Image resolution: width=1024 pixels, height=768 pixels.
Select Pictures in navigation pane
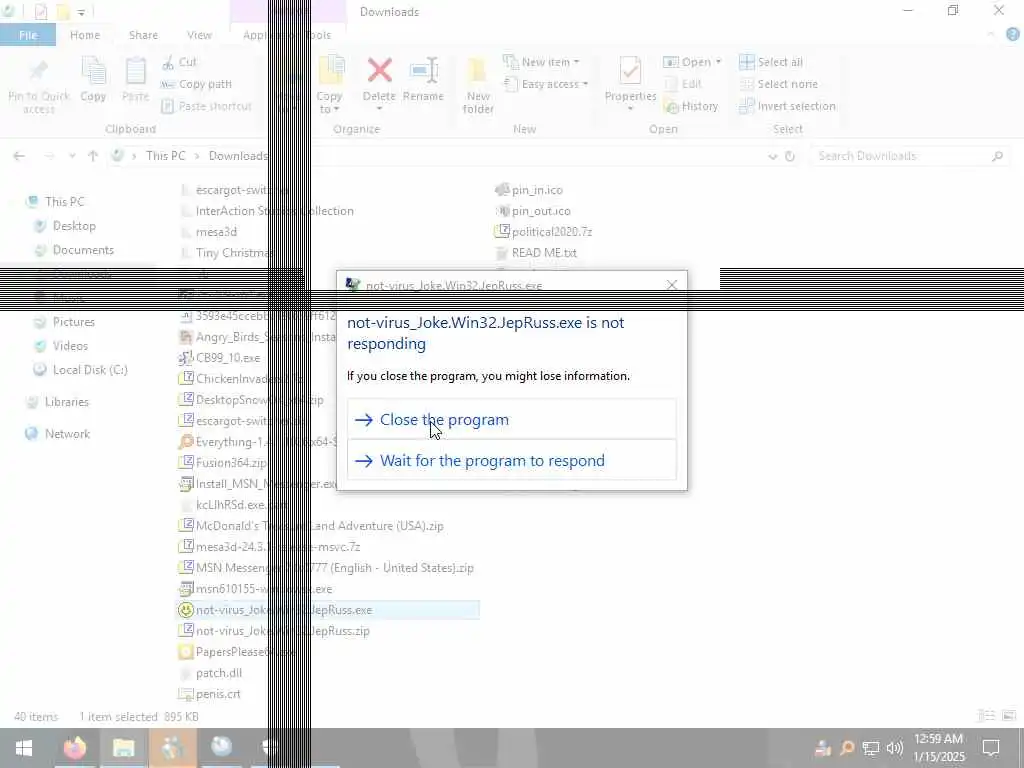[73, 322]
